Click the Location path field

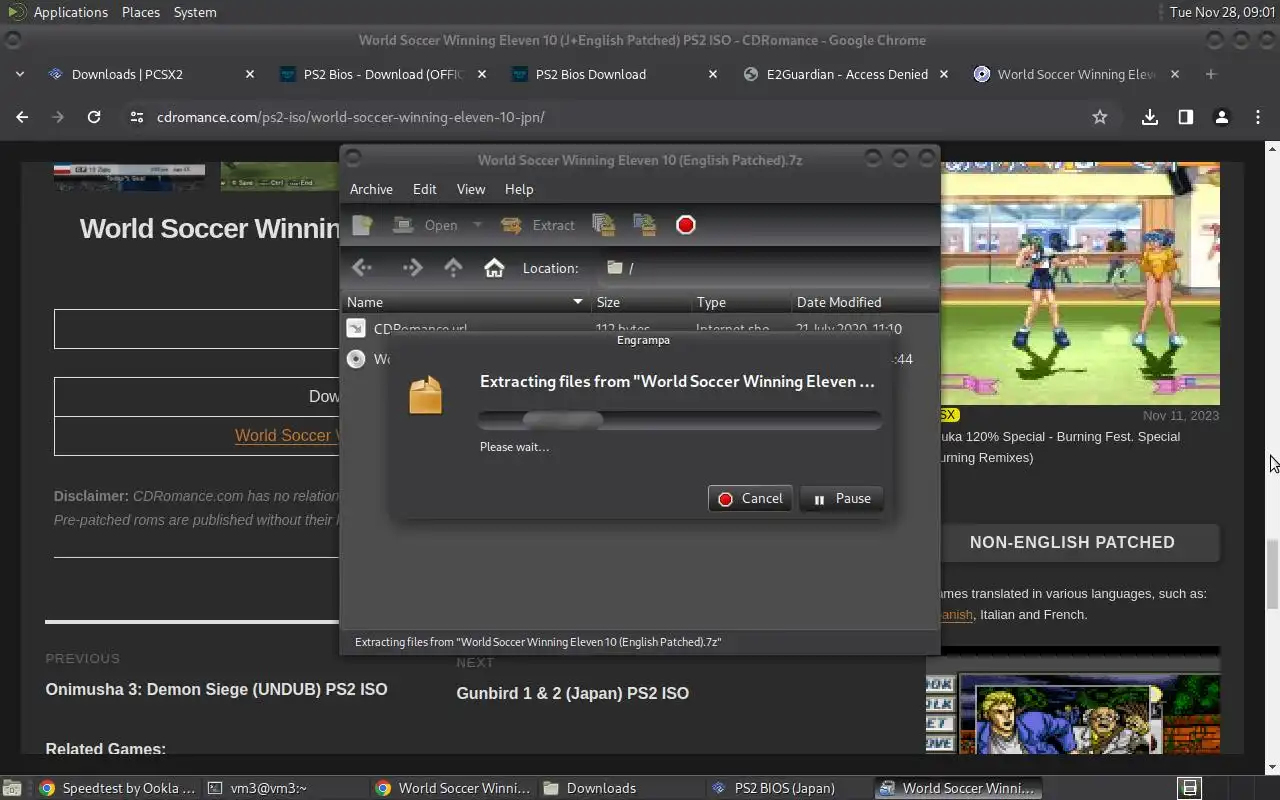tap(765, 268)
